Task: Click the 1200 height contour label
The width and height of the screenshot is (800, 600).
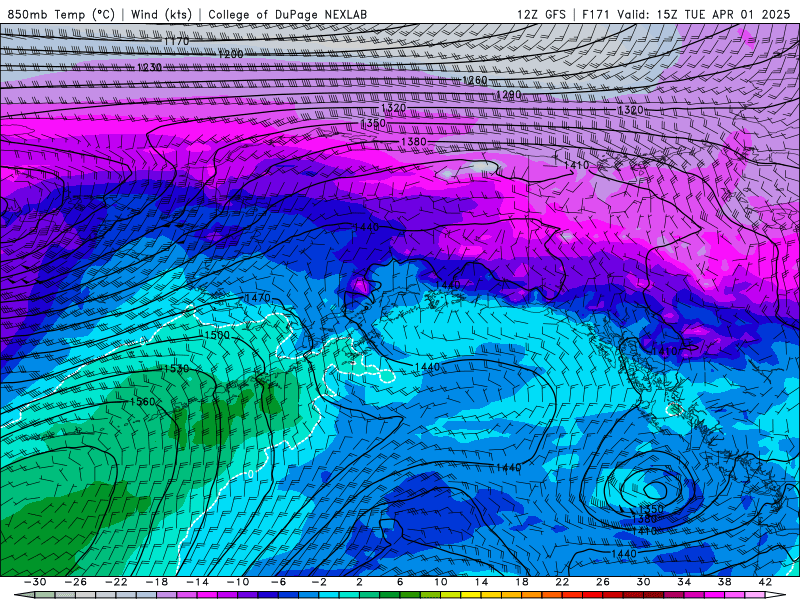Action: pos(231,54)
